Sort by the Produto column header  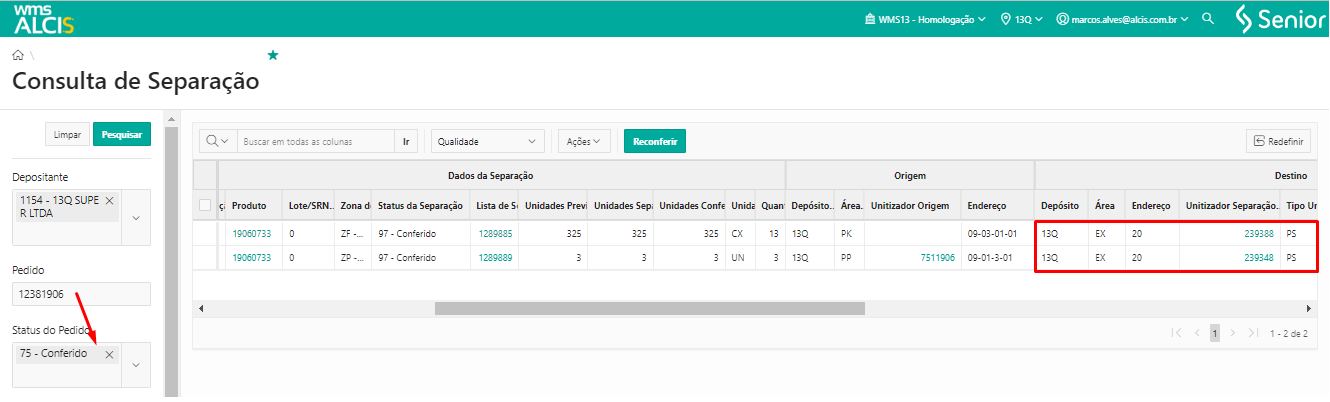(x=248, y=205)
